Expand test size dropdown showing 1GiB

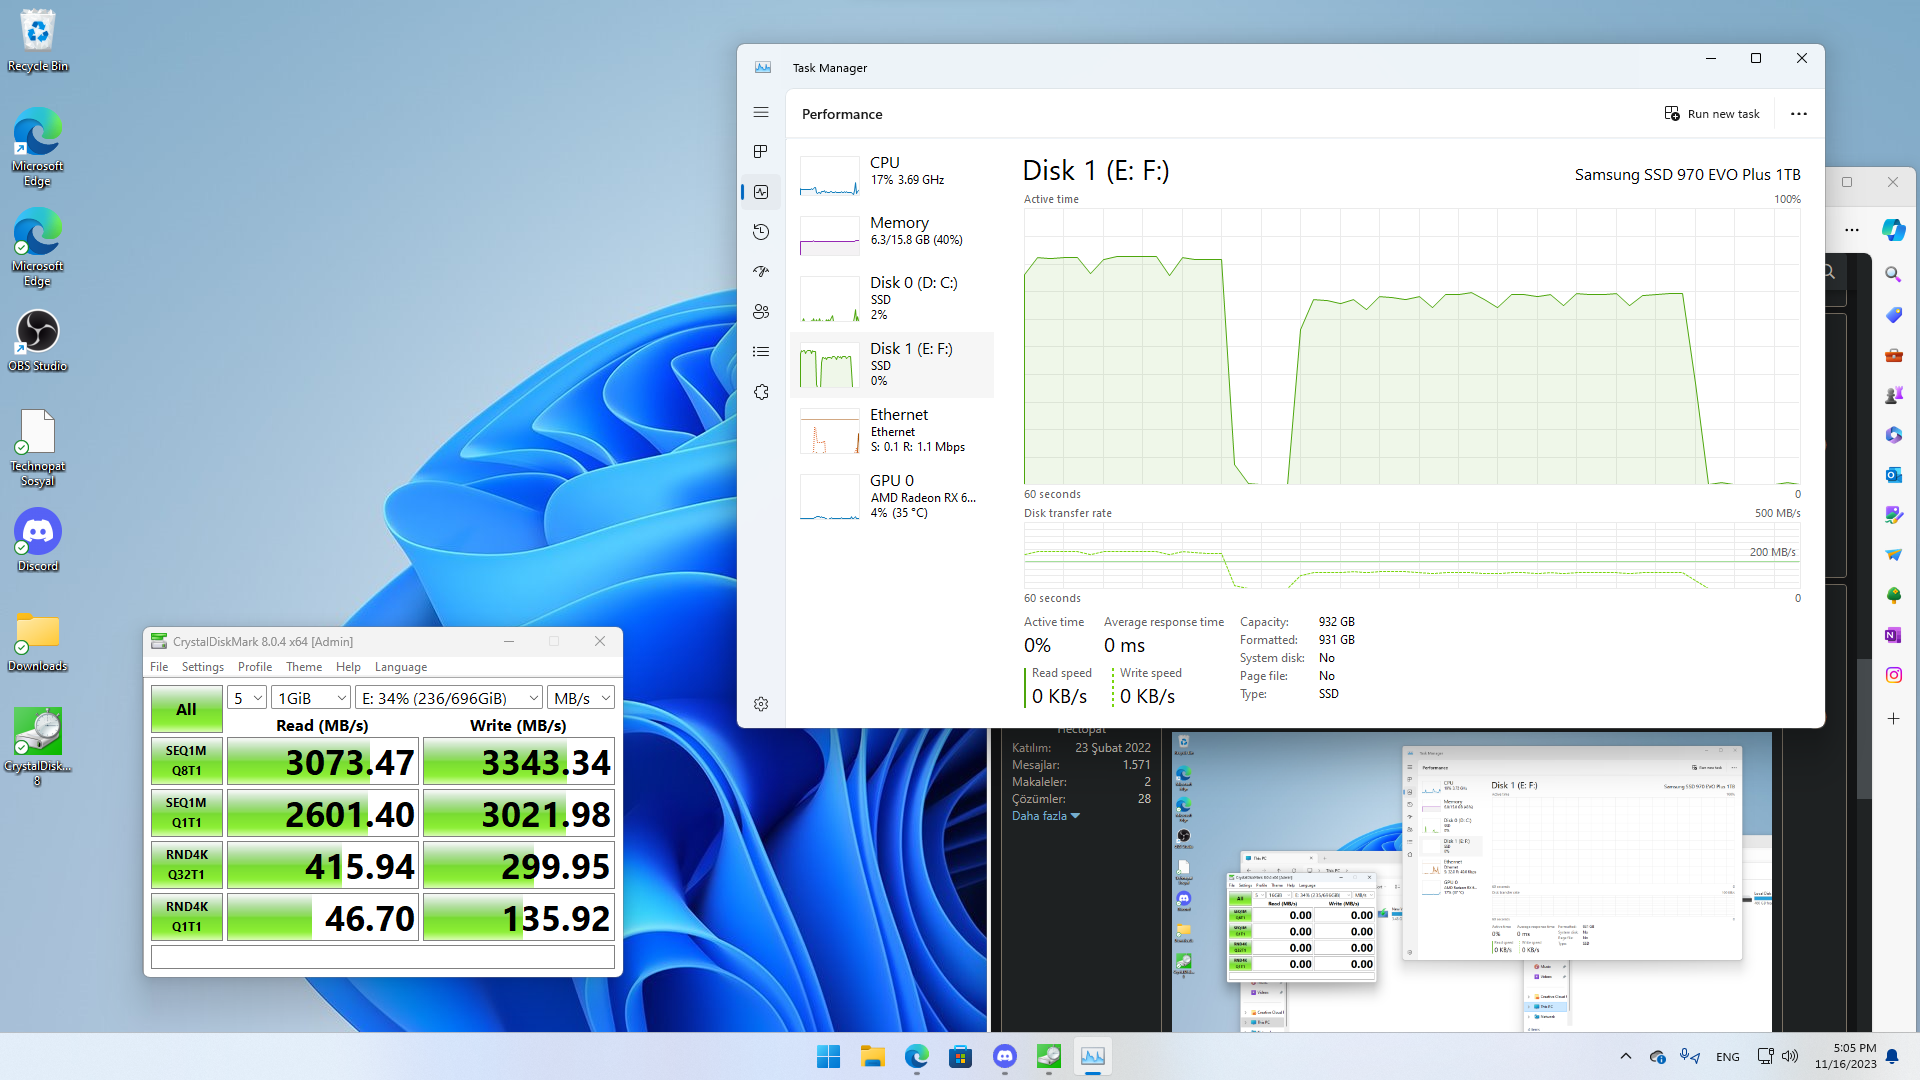click(x=311, y=698)
